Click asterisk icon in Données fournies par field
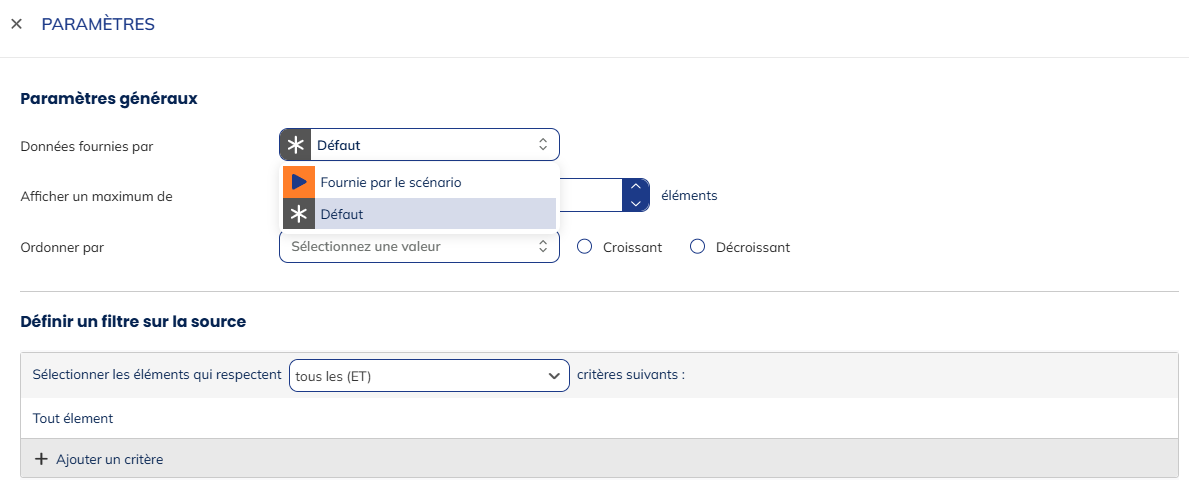Screen dimensions: 1189x489 coord(296,145)
